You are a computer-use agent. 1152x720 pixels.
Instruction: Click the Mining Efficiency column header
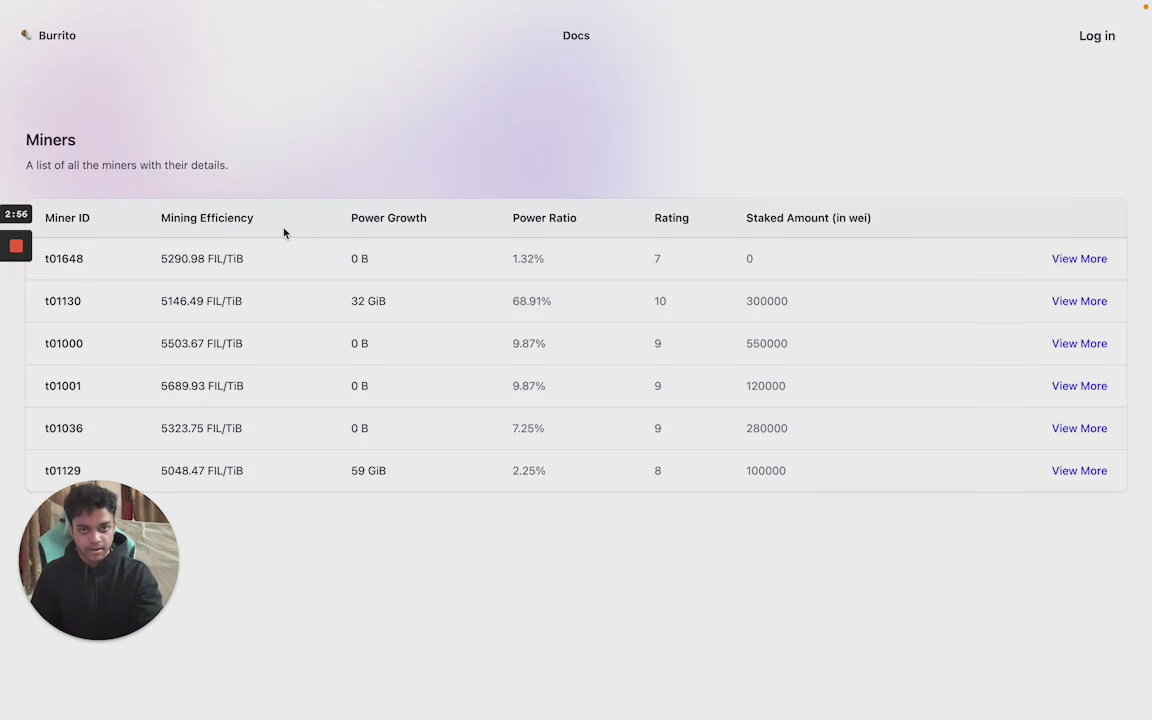tap(207, 218)
